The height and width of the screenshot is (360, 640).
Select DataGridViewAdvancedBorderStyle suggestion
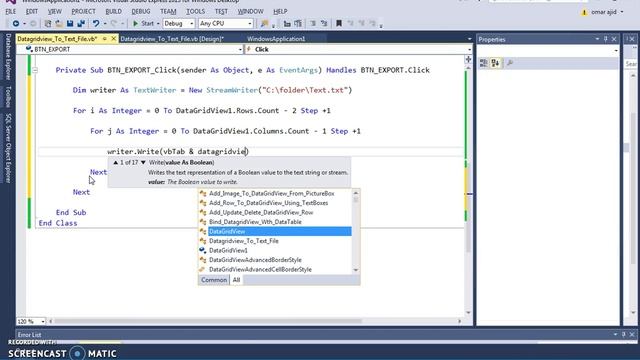point(255,260)
